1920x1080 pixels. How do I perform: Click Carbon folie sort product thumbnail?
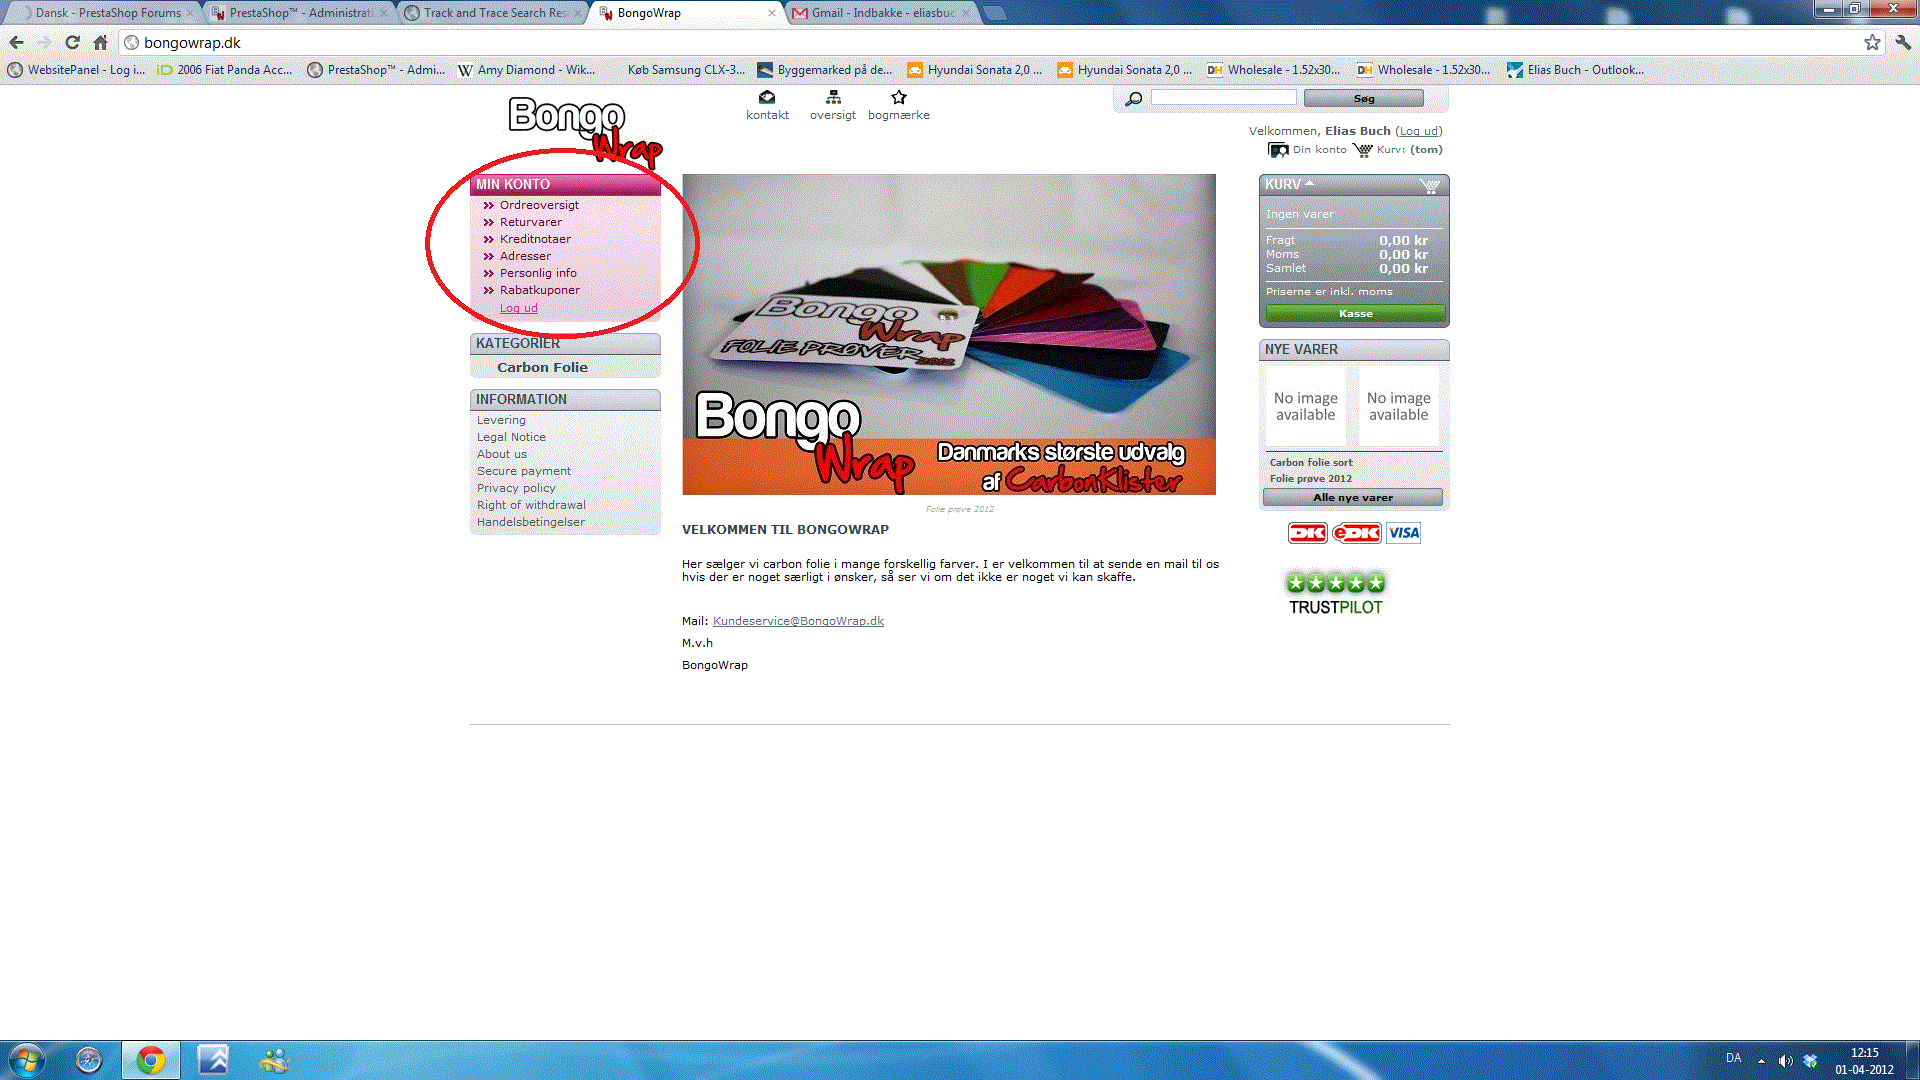coord(1305,406)
